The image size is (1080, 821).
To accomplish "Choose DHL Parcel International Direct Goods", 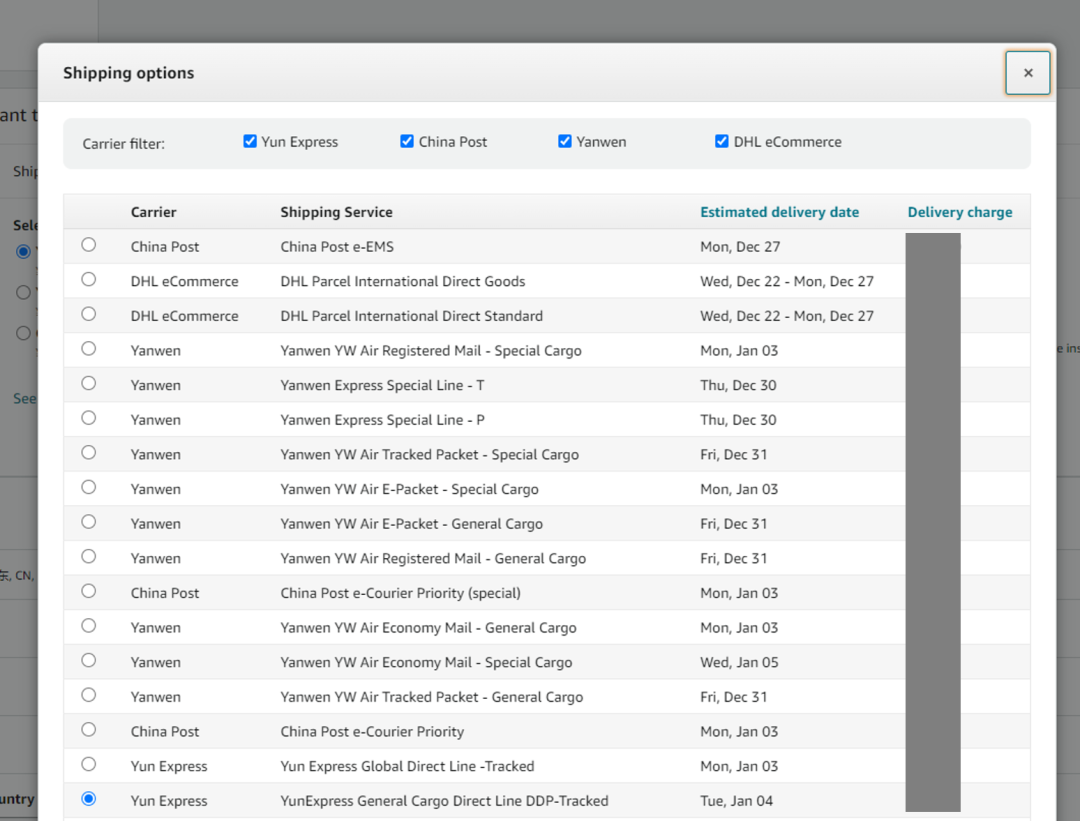I will click(89, 280).
